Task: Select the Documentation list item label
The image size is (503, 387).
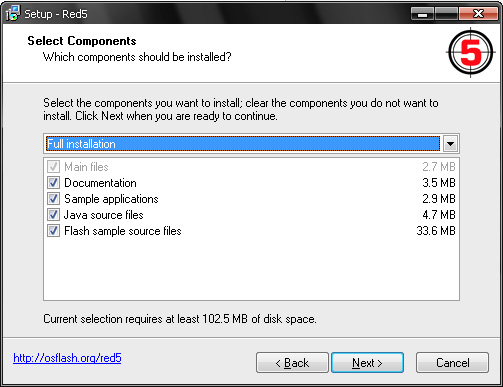Action: [100, 183]
